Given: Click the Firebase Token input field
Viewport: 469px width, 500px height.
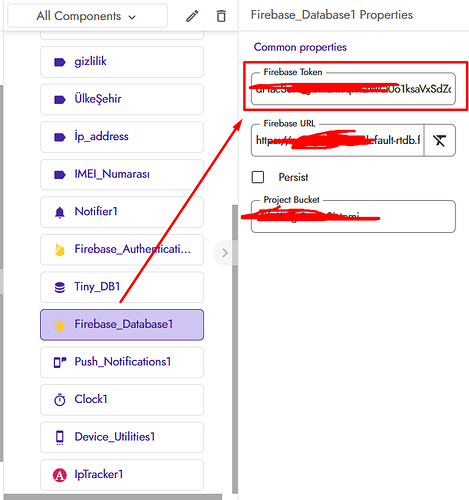Looking at the screenshot, I should [x=353, y=89].
